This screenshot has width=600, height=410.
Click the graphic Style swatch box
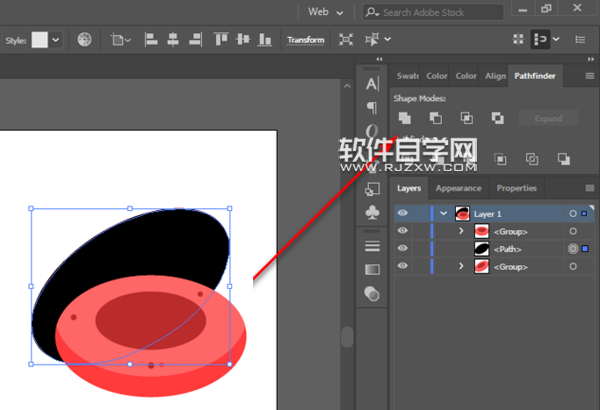40,40
